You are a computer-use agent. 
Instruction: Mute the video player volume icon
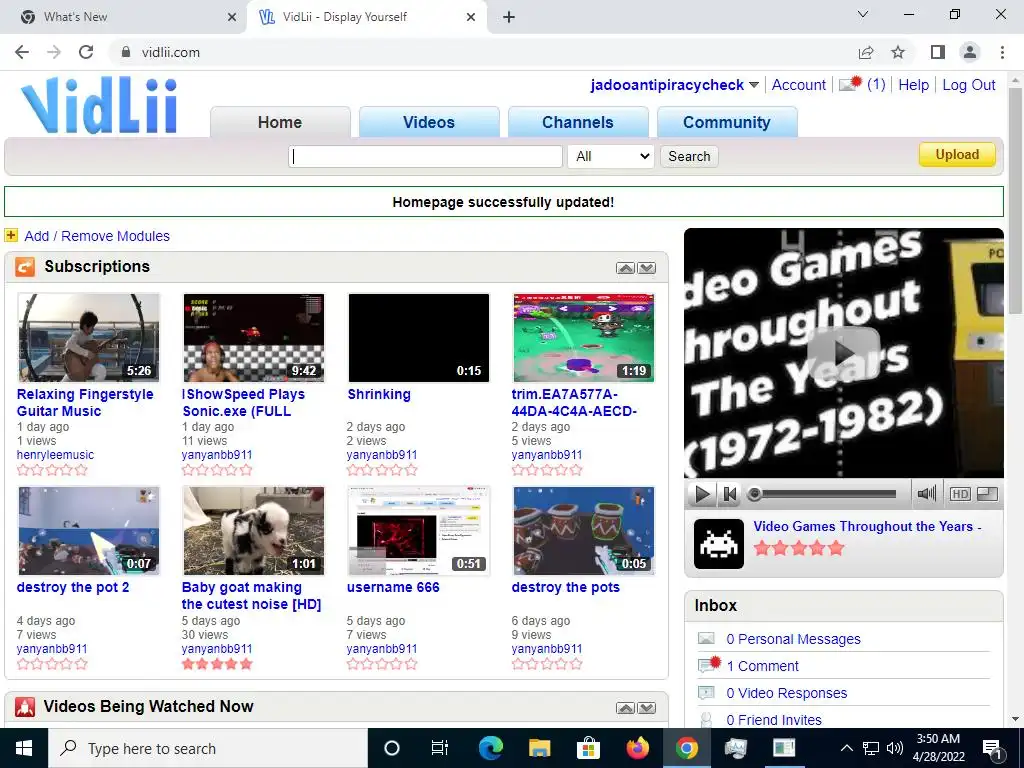coord(926,494)
